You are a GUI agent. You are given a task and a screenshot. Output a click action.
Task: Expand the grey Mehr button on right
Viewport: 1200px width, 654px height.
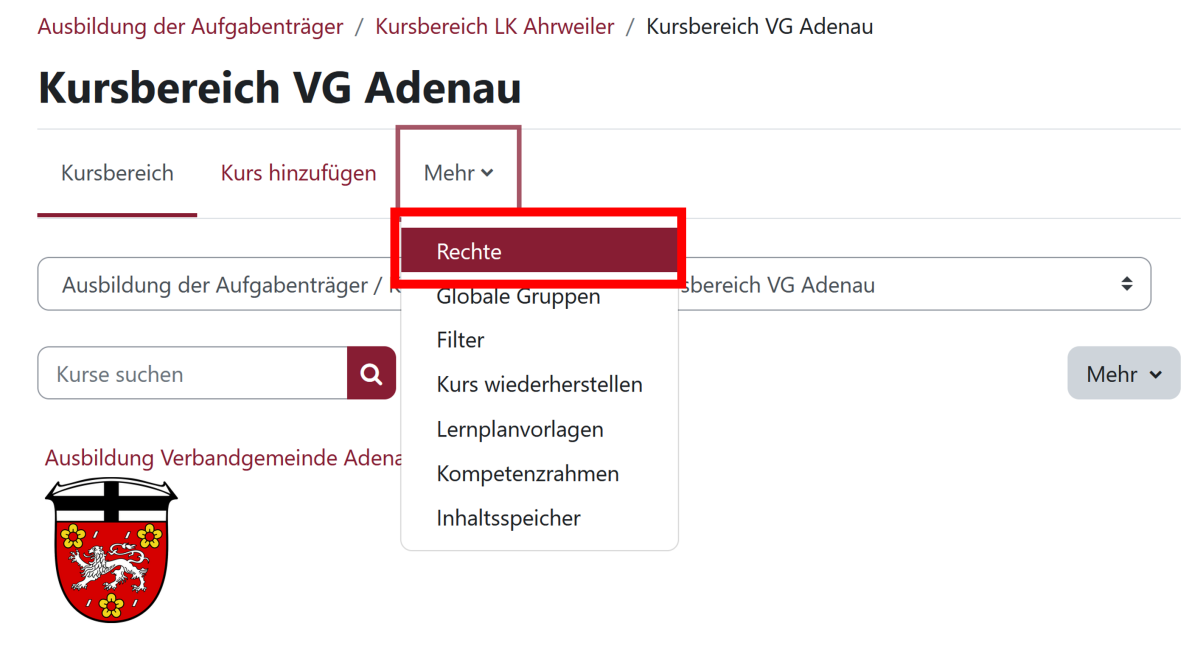[1123, 374]
